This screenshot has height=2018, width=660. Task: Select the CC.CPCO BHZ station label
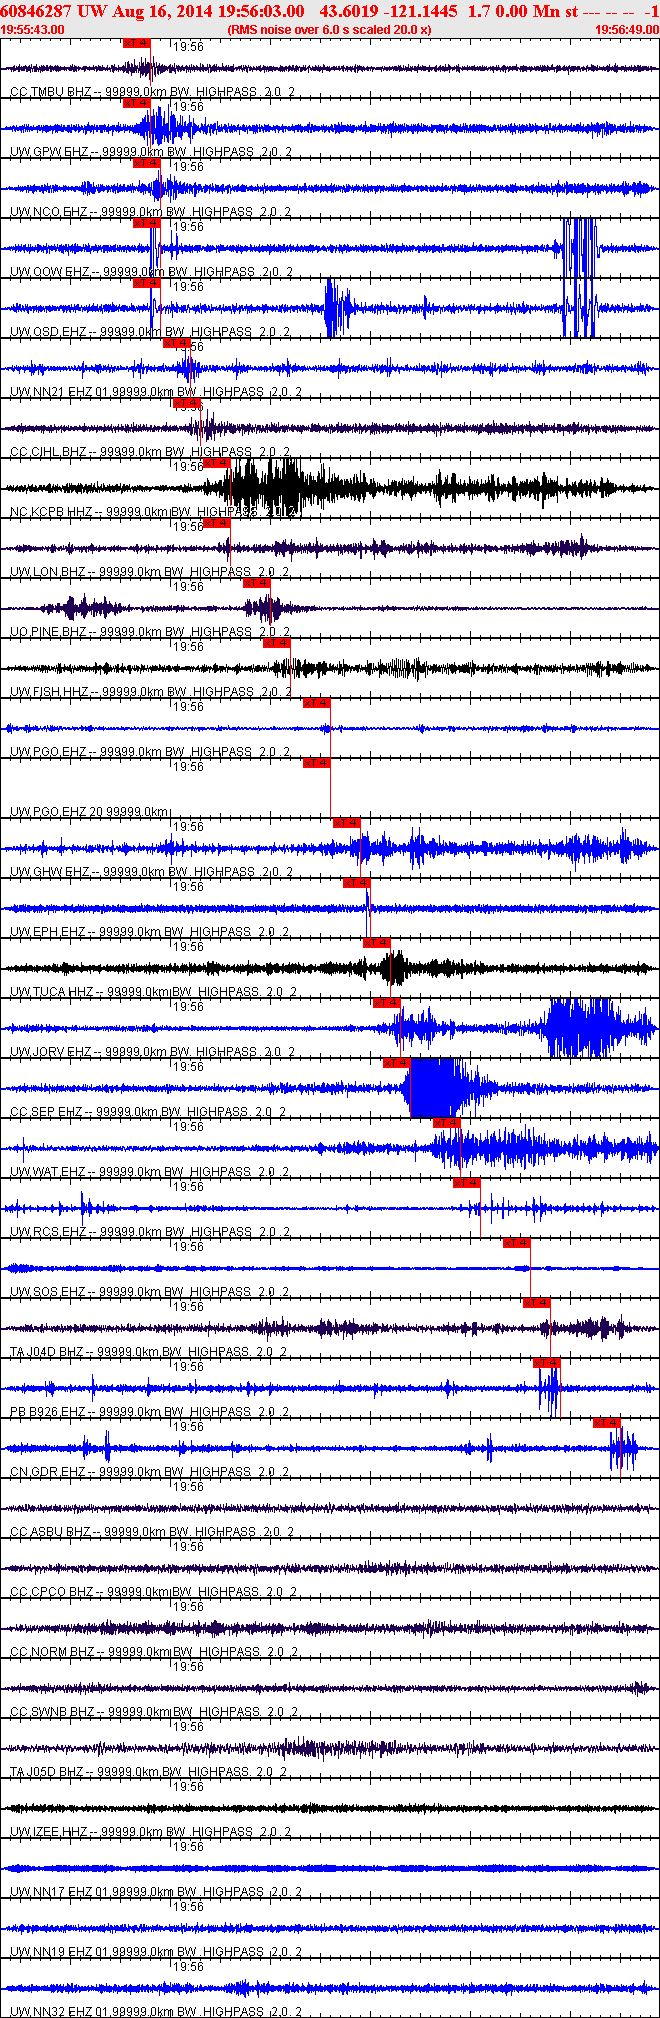tap(153, 1592)
